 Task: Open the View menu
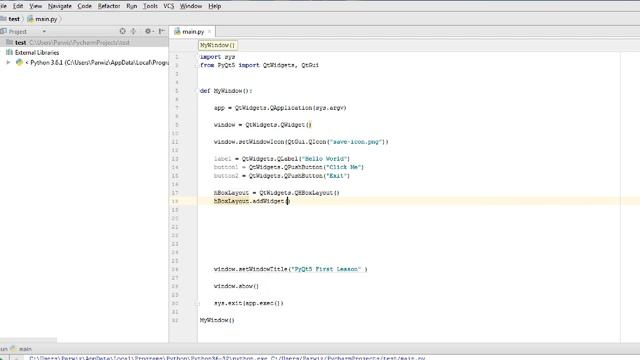click(x=36, y=6)
